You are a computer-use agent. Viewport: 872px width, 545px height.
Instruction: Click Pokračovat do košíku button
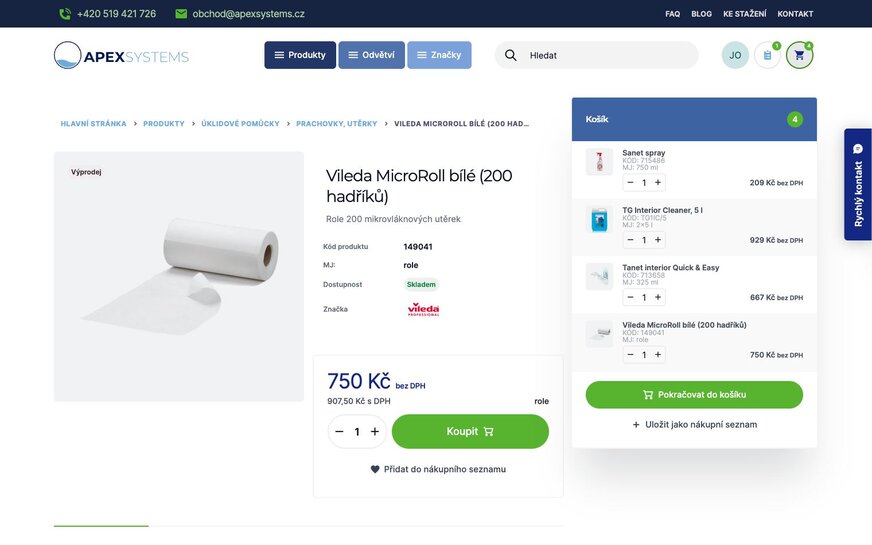point(694,395)
